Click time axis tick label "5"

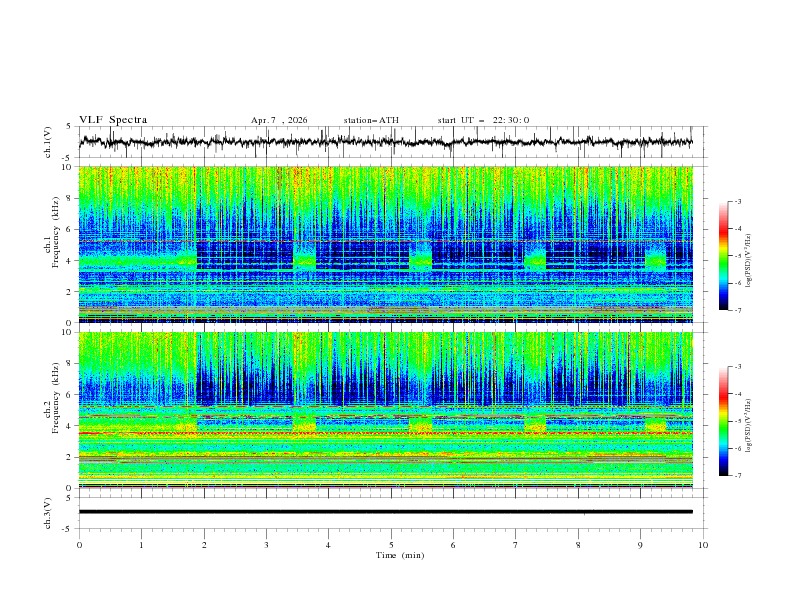tap(391, 545)
